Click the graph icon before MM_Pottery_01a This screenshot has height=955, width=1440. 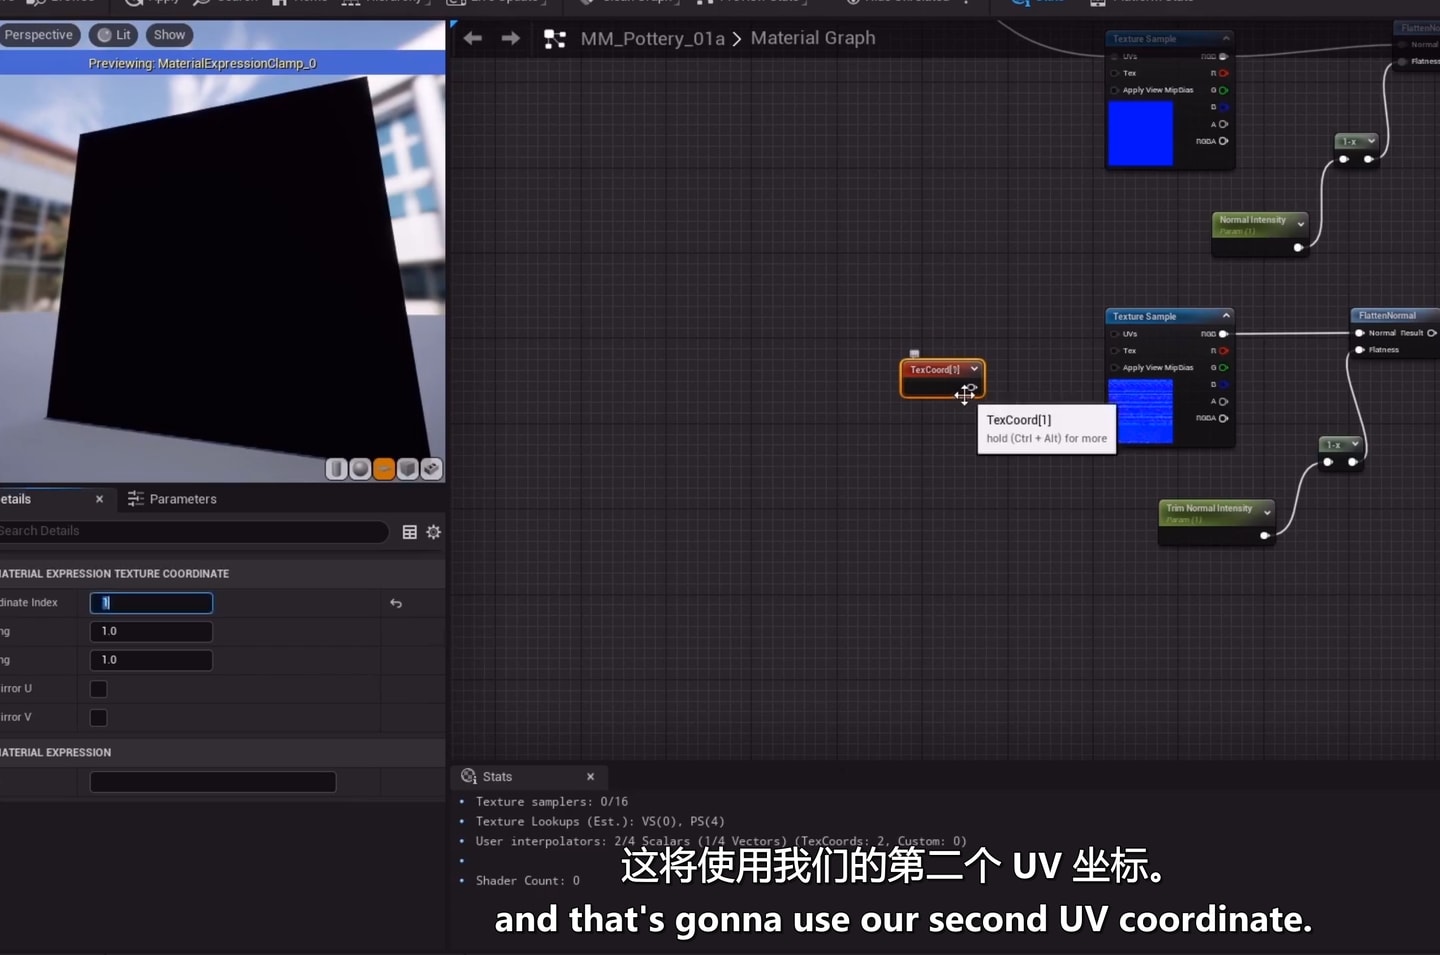pos(555,39)
